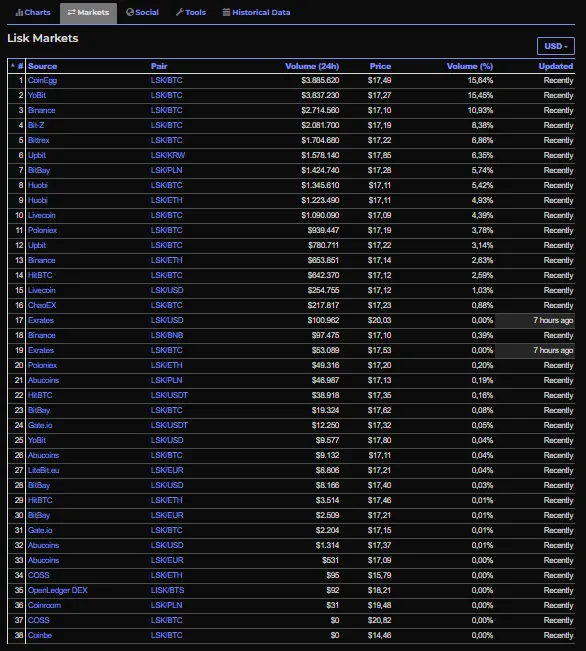The image size is (586, 651).
Task: Open Huobi link in row 8
Action: point(38,185)
